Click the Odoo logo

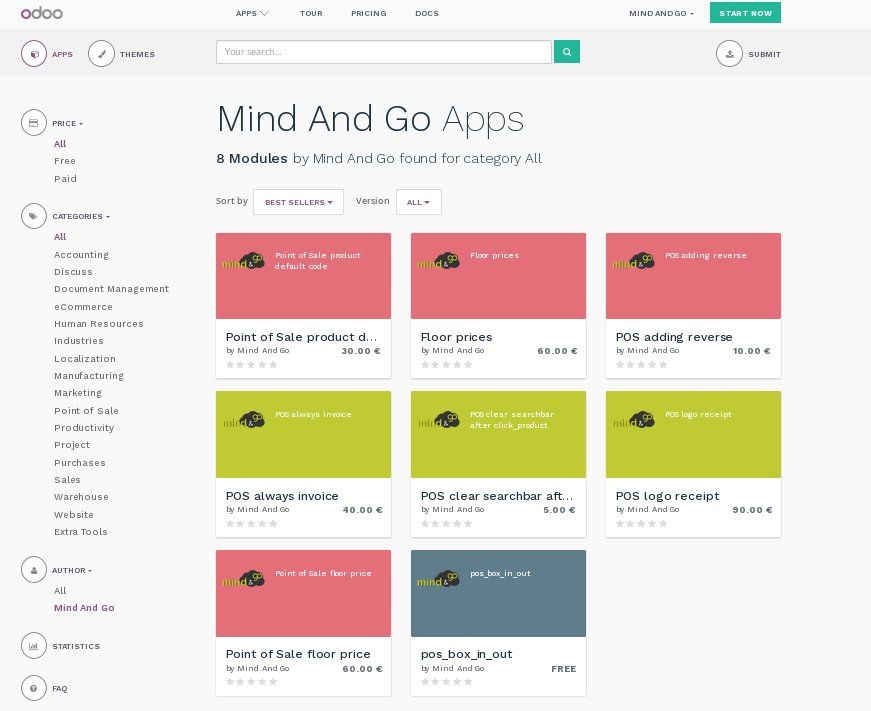tap(42, 13)
